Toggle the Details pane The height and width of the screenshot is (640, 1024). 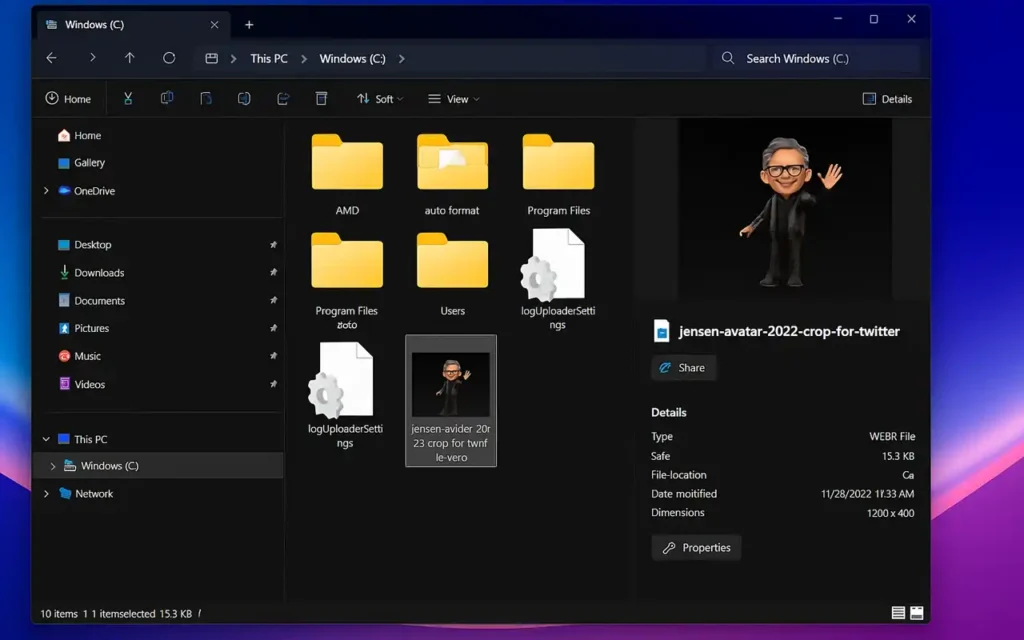coord(888,98)
